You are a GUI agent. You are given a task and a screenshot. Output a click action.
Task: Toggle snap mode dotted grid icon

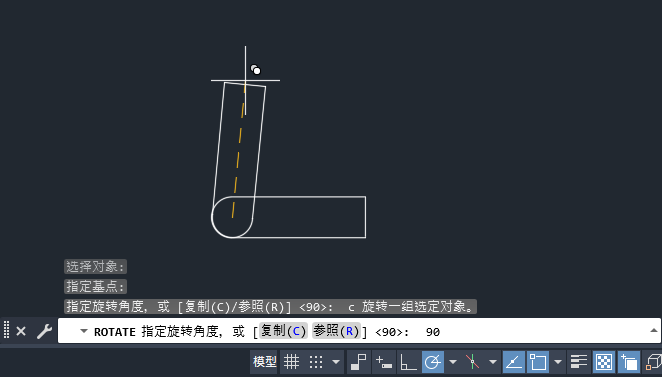click(316, 362)
